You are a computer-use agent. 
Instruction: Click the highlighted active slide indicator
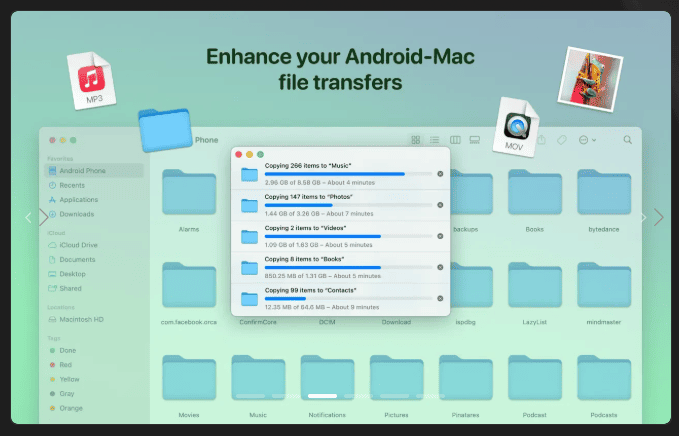tap(322, 396)
